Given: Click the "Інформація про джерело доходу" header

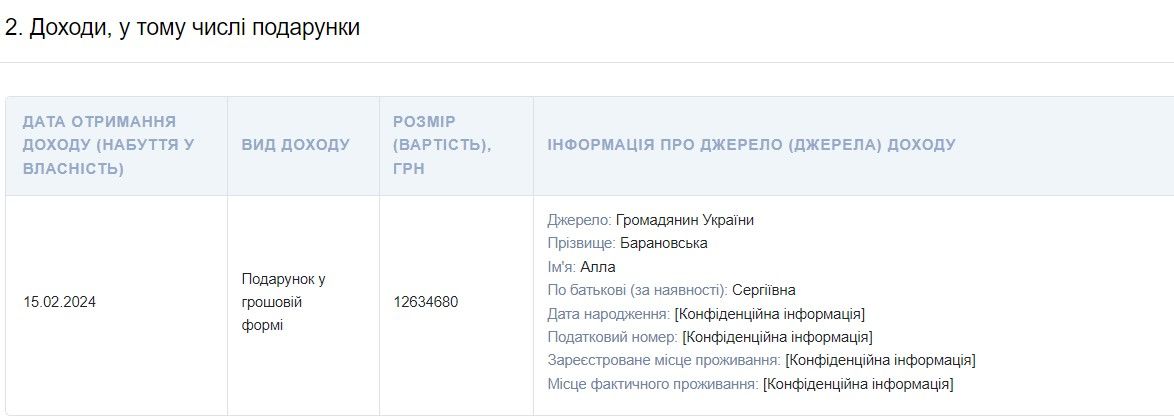Looking at the screenshot, I should [x=751, y=145].
